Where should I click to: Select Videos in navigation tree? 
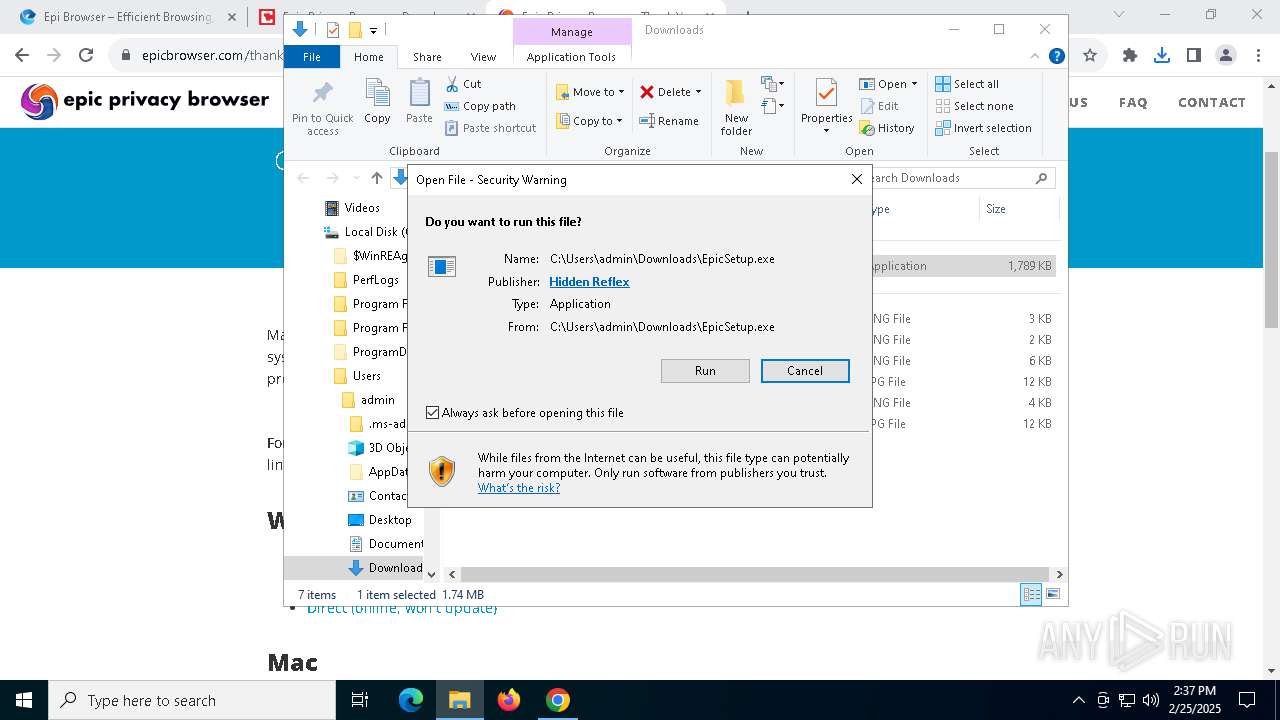(x=362, y=208)
